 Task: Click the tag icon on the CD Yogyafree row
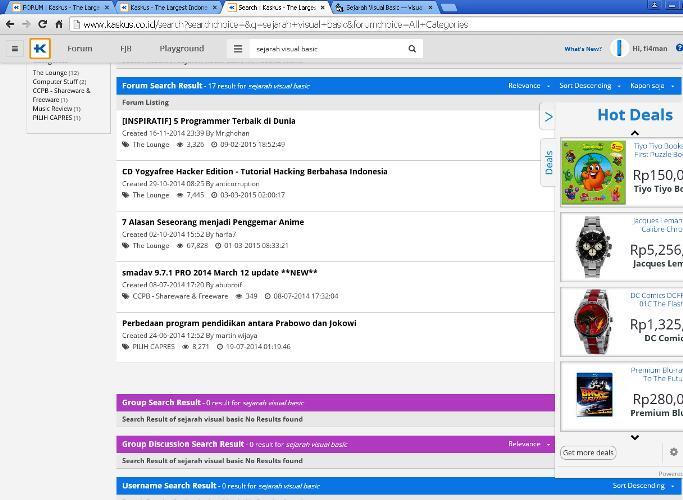click(125, 195)
